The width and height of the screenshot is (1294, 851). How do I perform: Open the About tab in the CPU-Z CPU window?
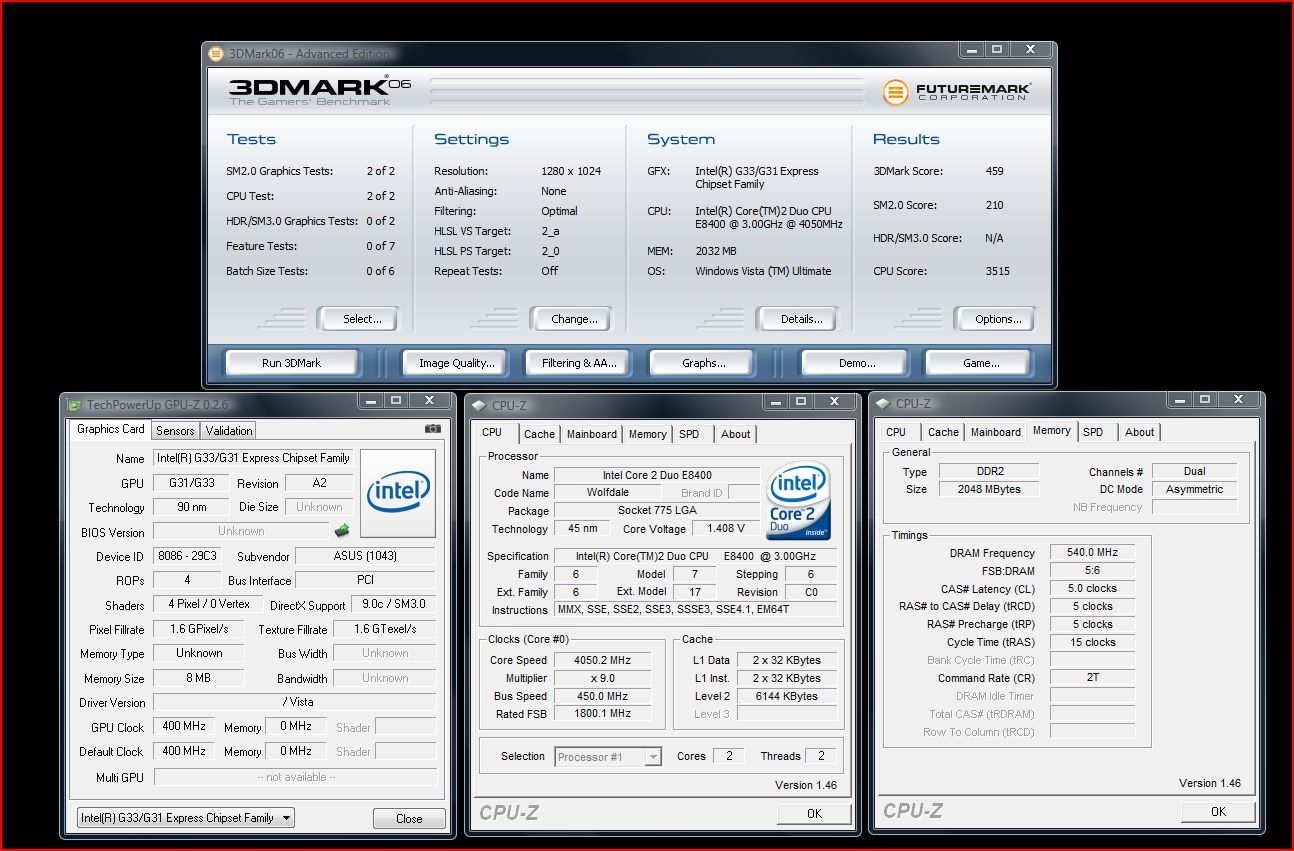736,434
